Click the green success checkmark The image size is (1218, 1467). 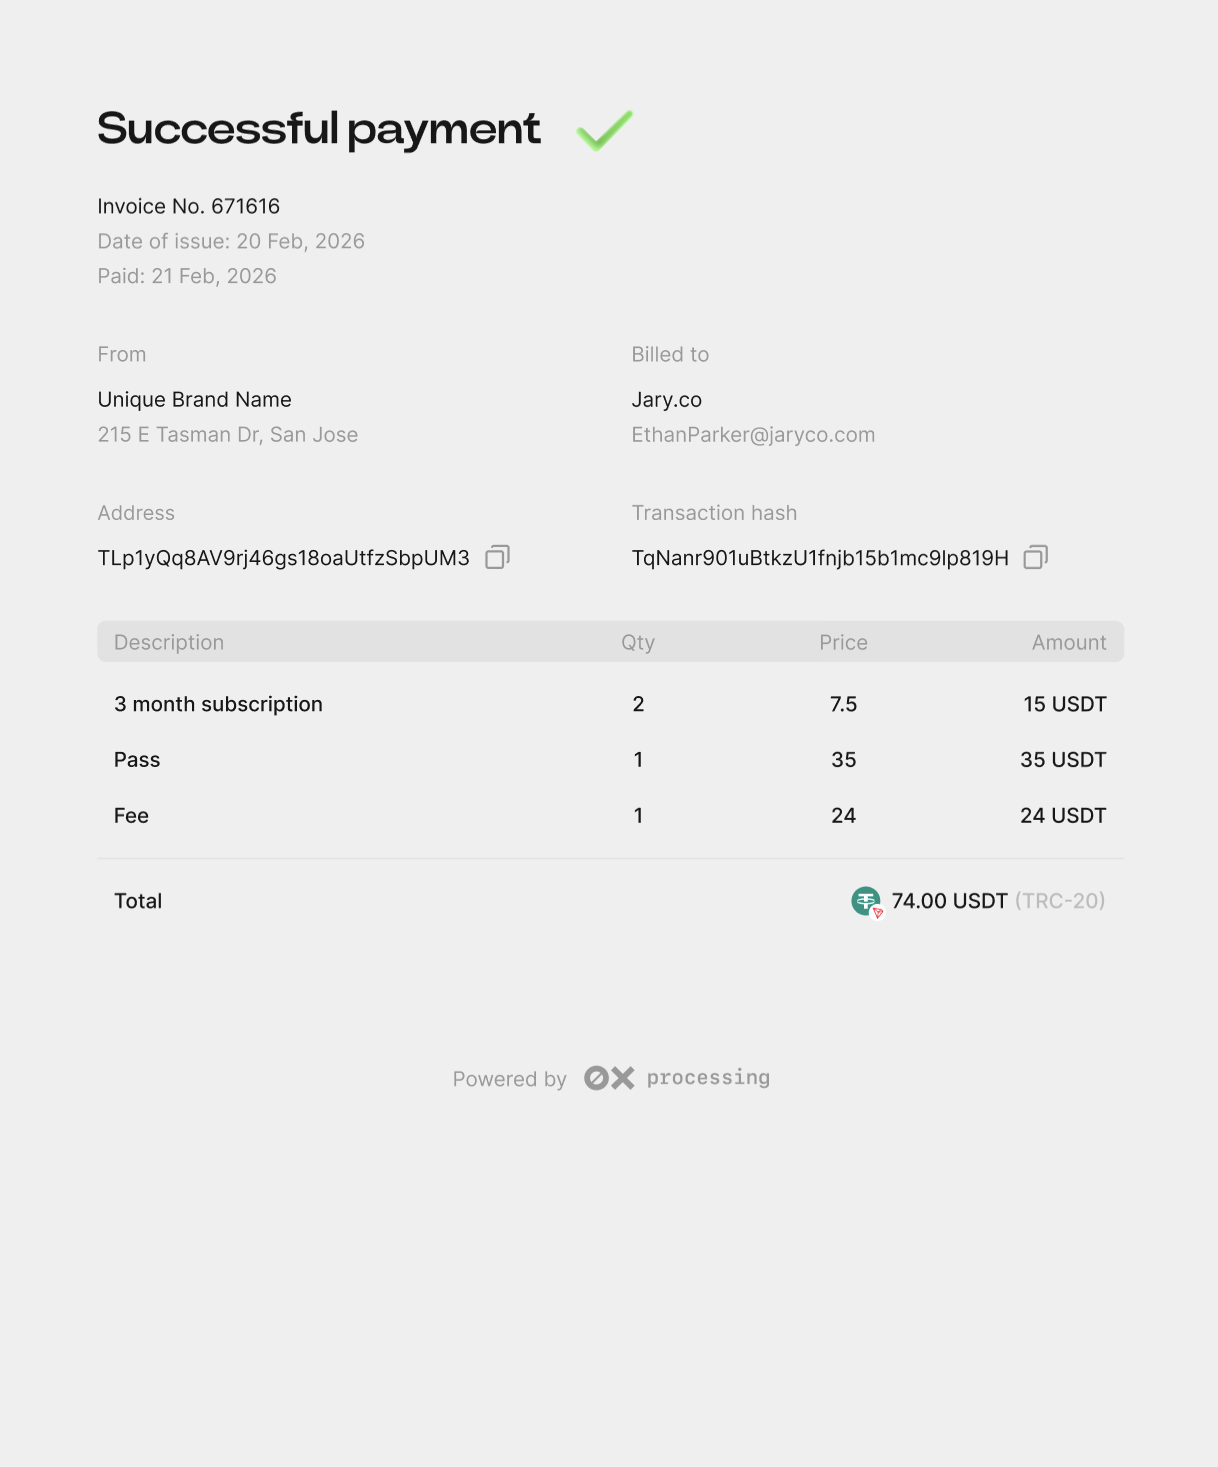(x=605, y=130)
